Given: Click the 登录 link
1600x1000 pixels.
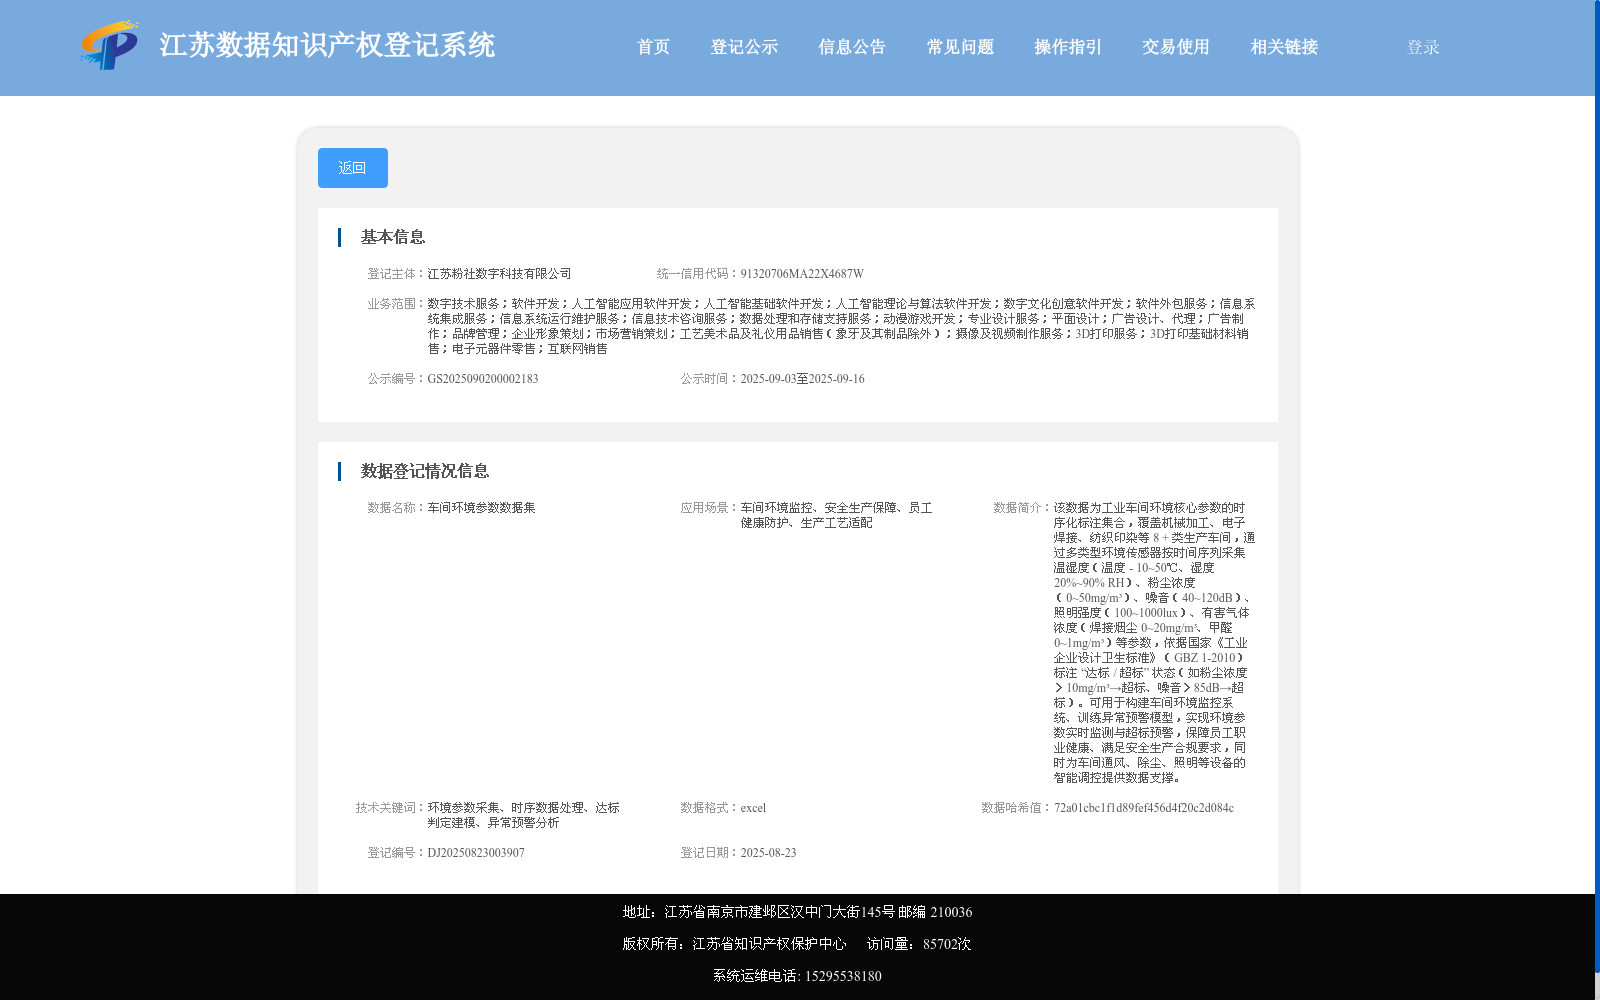Looking at the screenshot, I should [x=1423, y=47].
